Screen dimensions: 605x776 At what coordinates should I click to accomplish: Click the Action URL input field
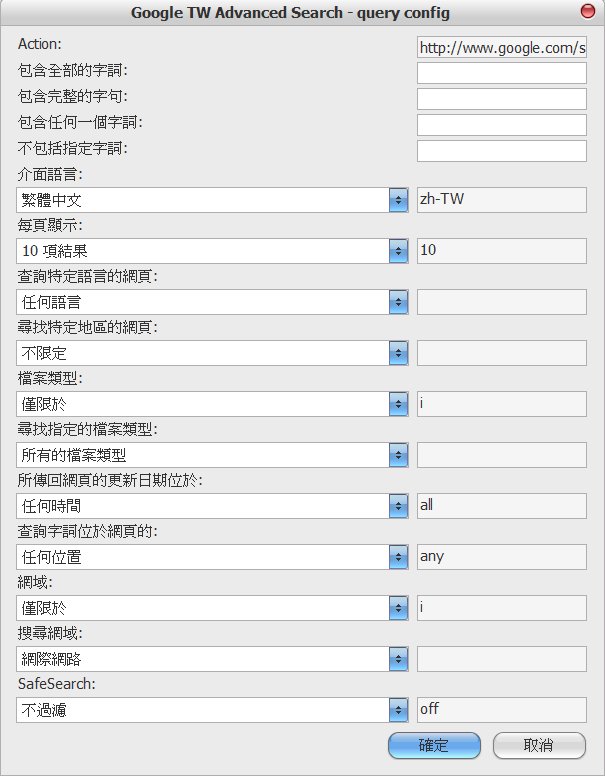point(501,47)
